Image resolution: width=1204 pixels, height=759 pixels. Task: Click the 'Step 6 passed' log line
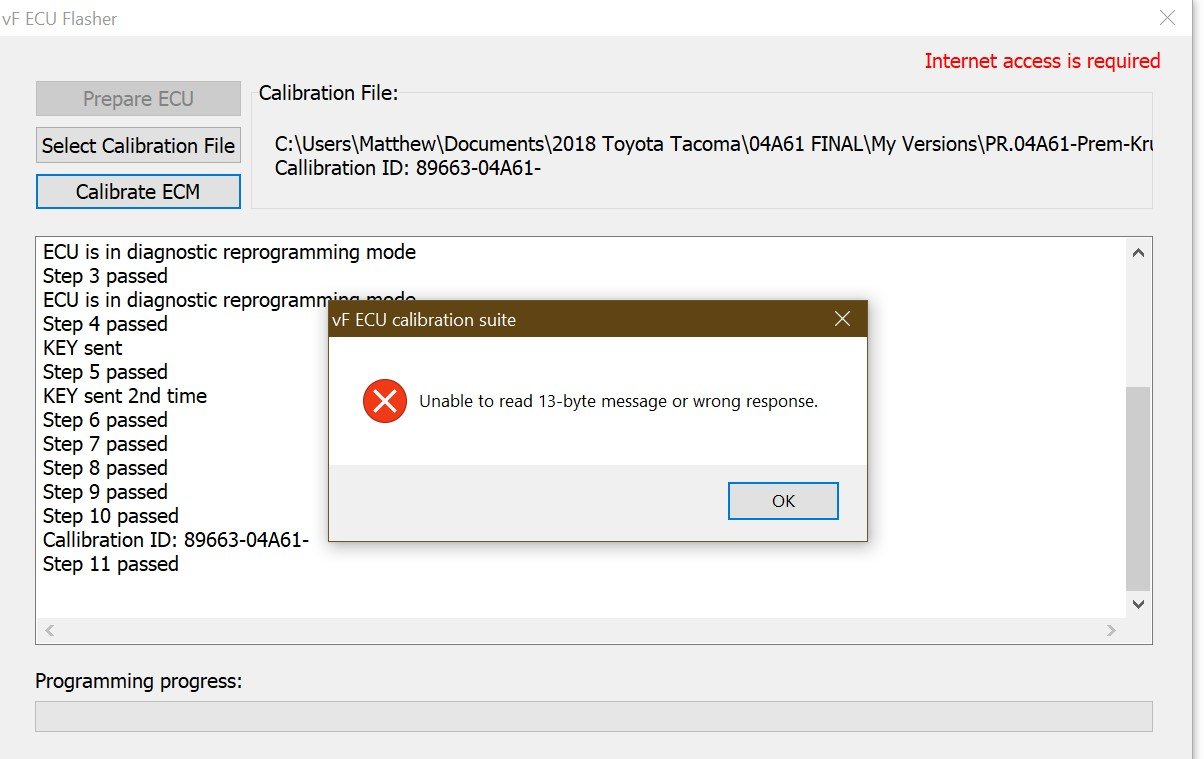(x=105, y=420)
